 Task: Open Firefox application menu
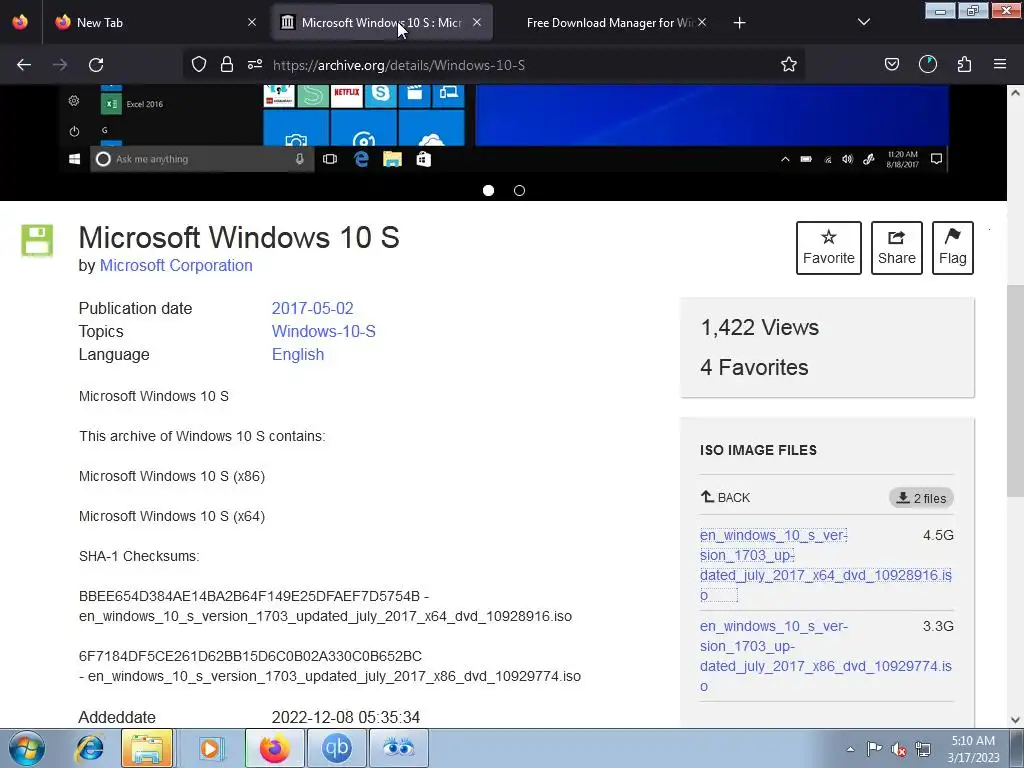(1000, 64)
